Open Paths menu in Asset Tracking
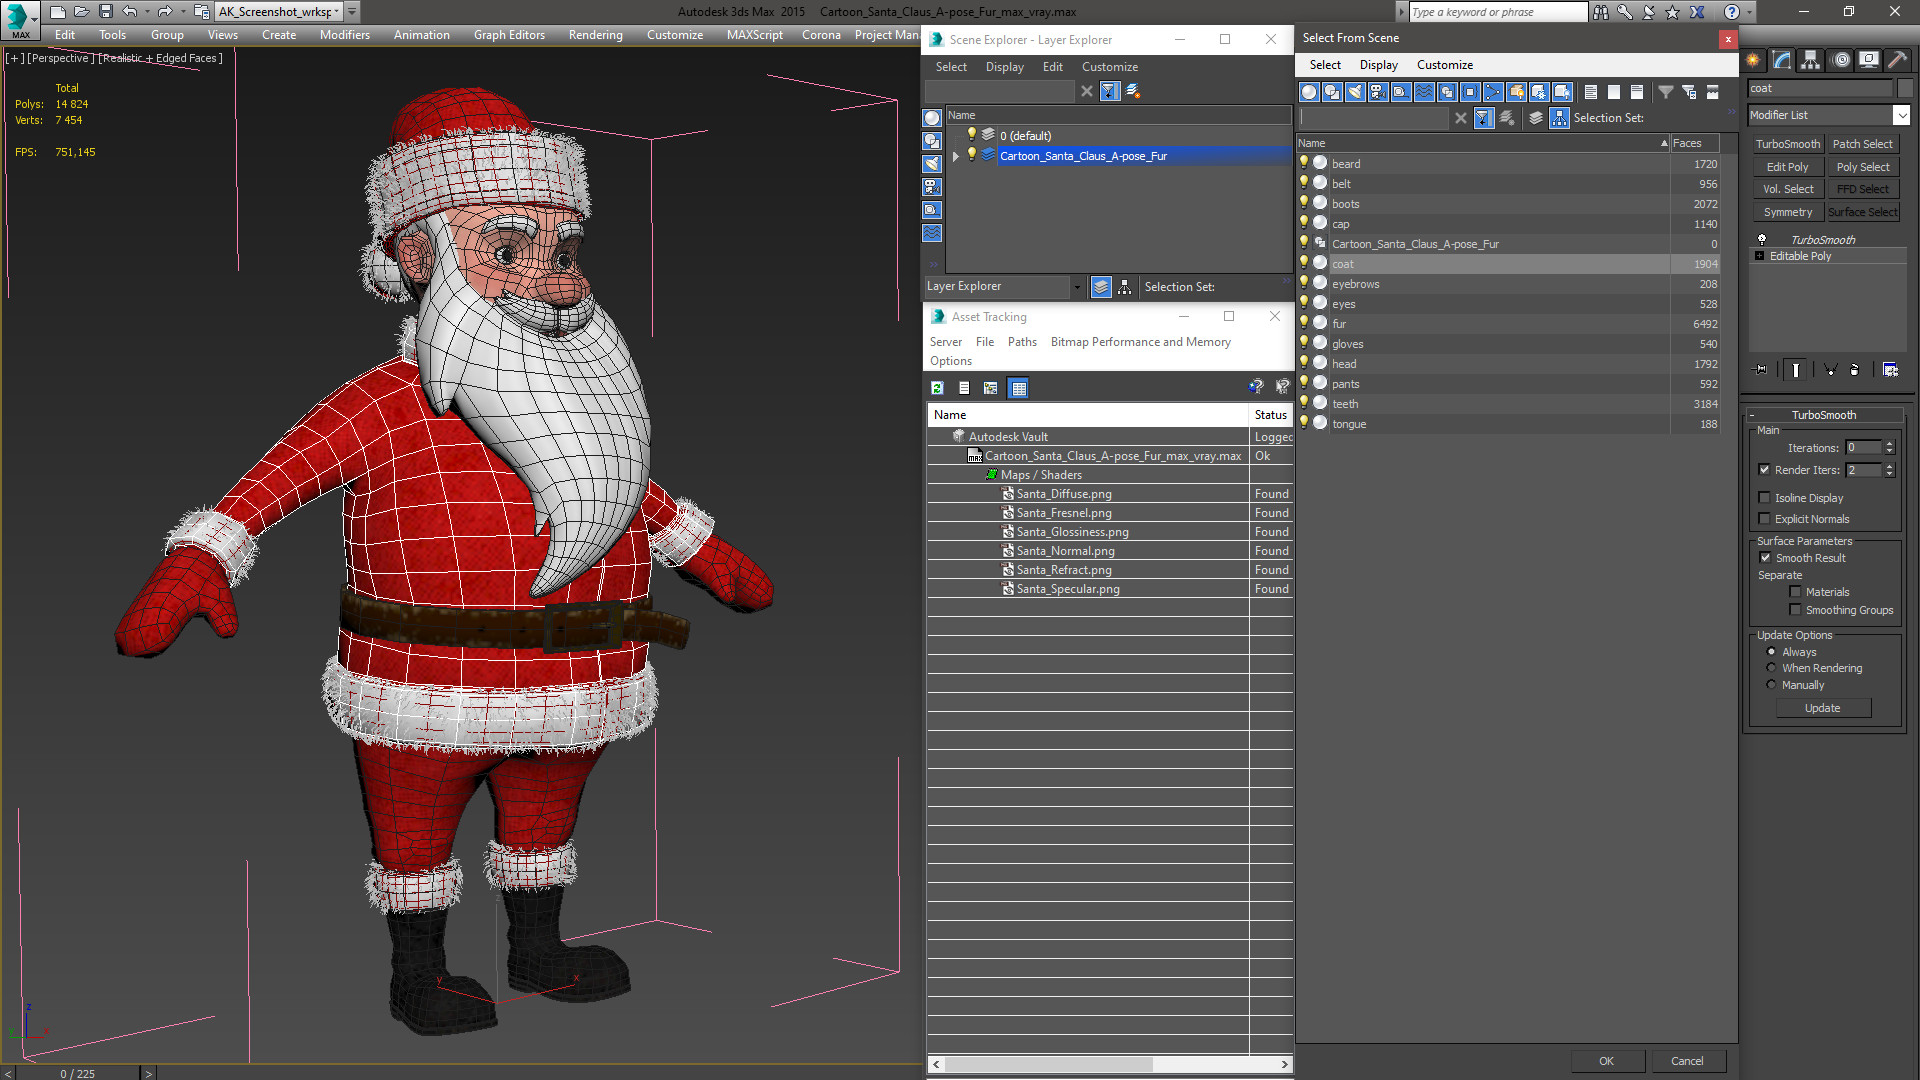 point(1021,342)
